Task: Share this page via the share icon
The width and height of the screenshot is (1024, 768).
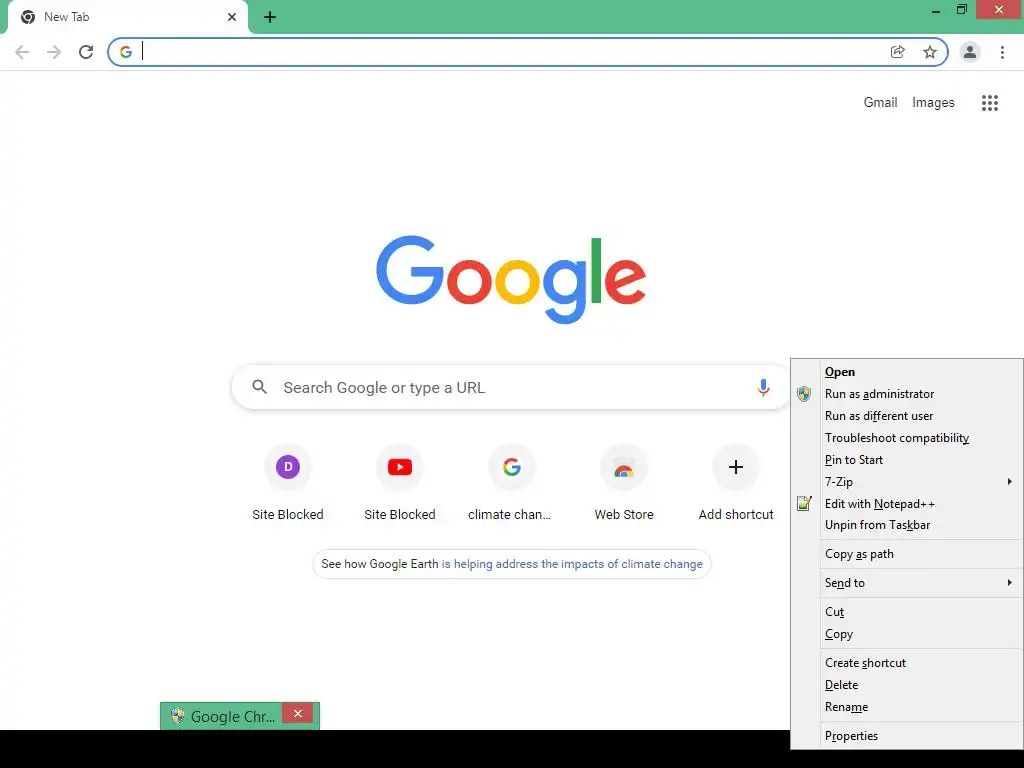Action: (x=898, y=52)
